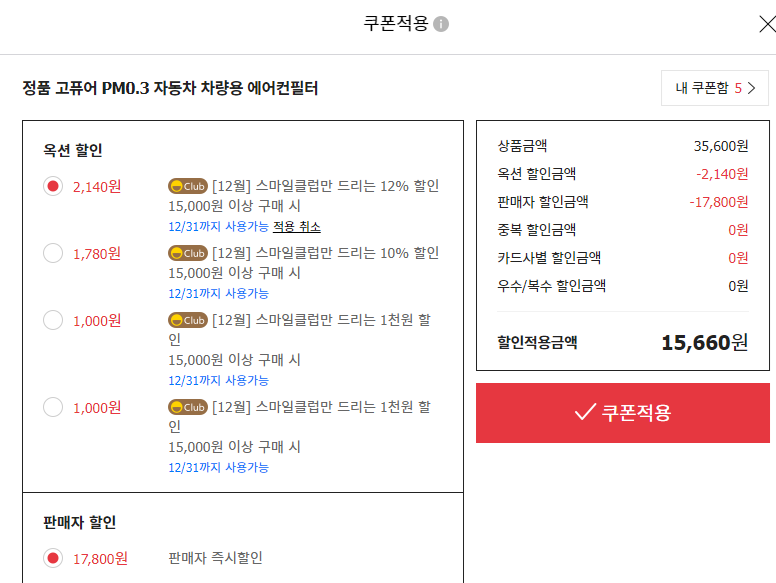Viewport: 776px width, 583px height.
Task: Click Club badge on second 1천원 coupon
Action: 188,407
